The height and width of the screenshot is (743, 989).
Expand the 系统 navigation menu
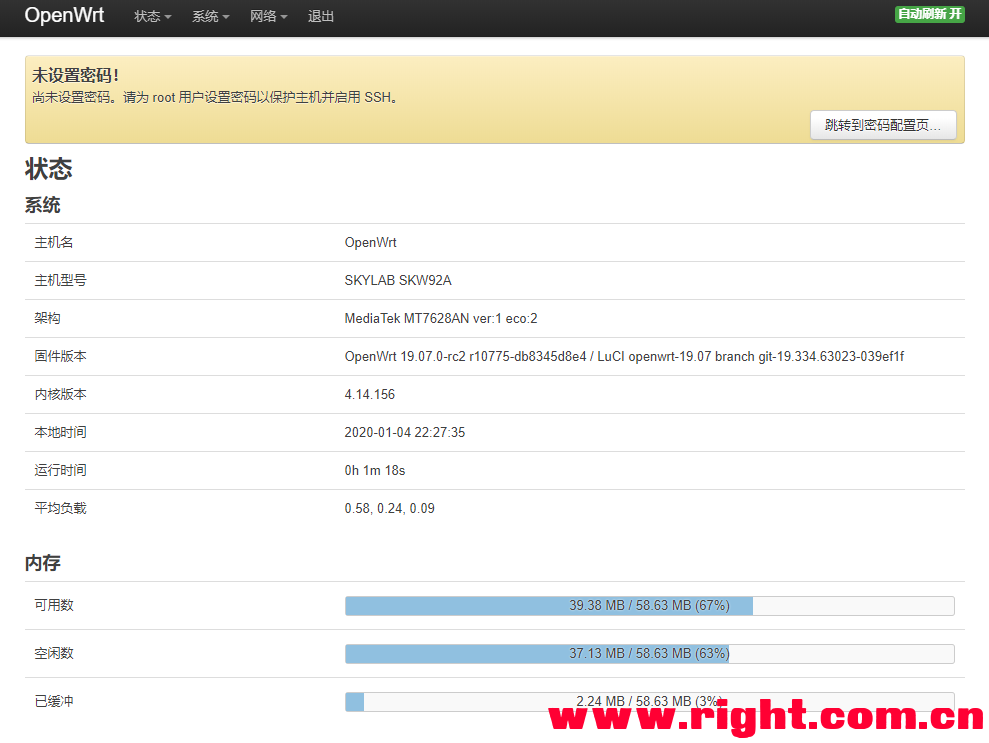pos(210,17)
